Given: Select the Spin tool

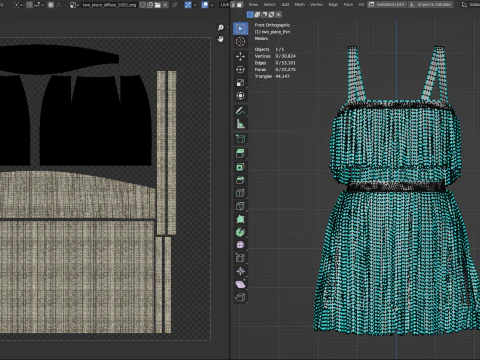Looking at the screenshot, I should click(x=240, y=232).
